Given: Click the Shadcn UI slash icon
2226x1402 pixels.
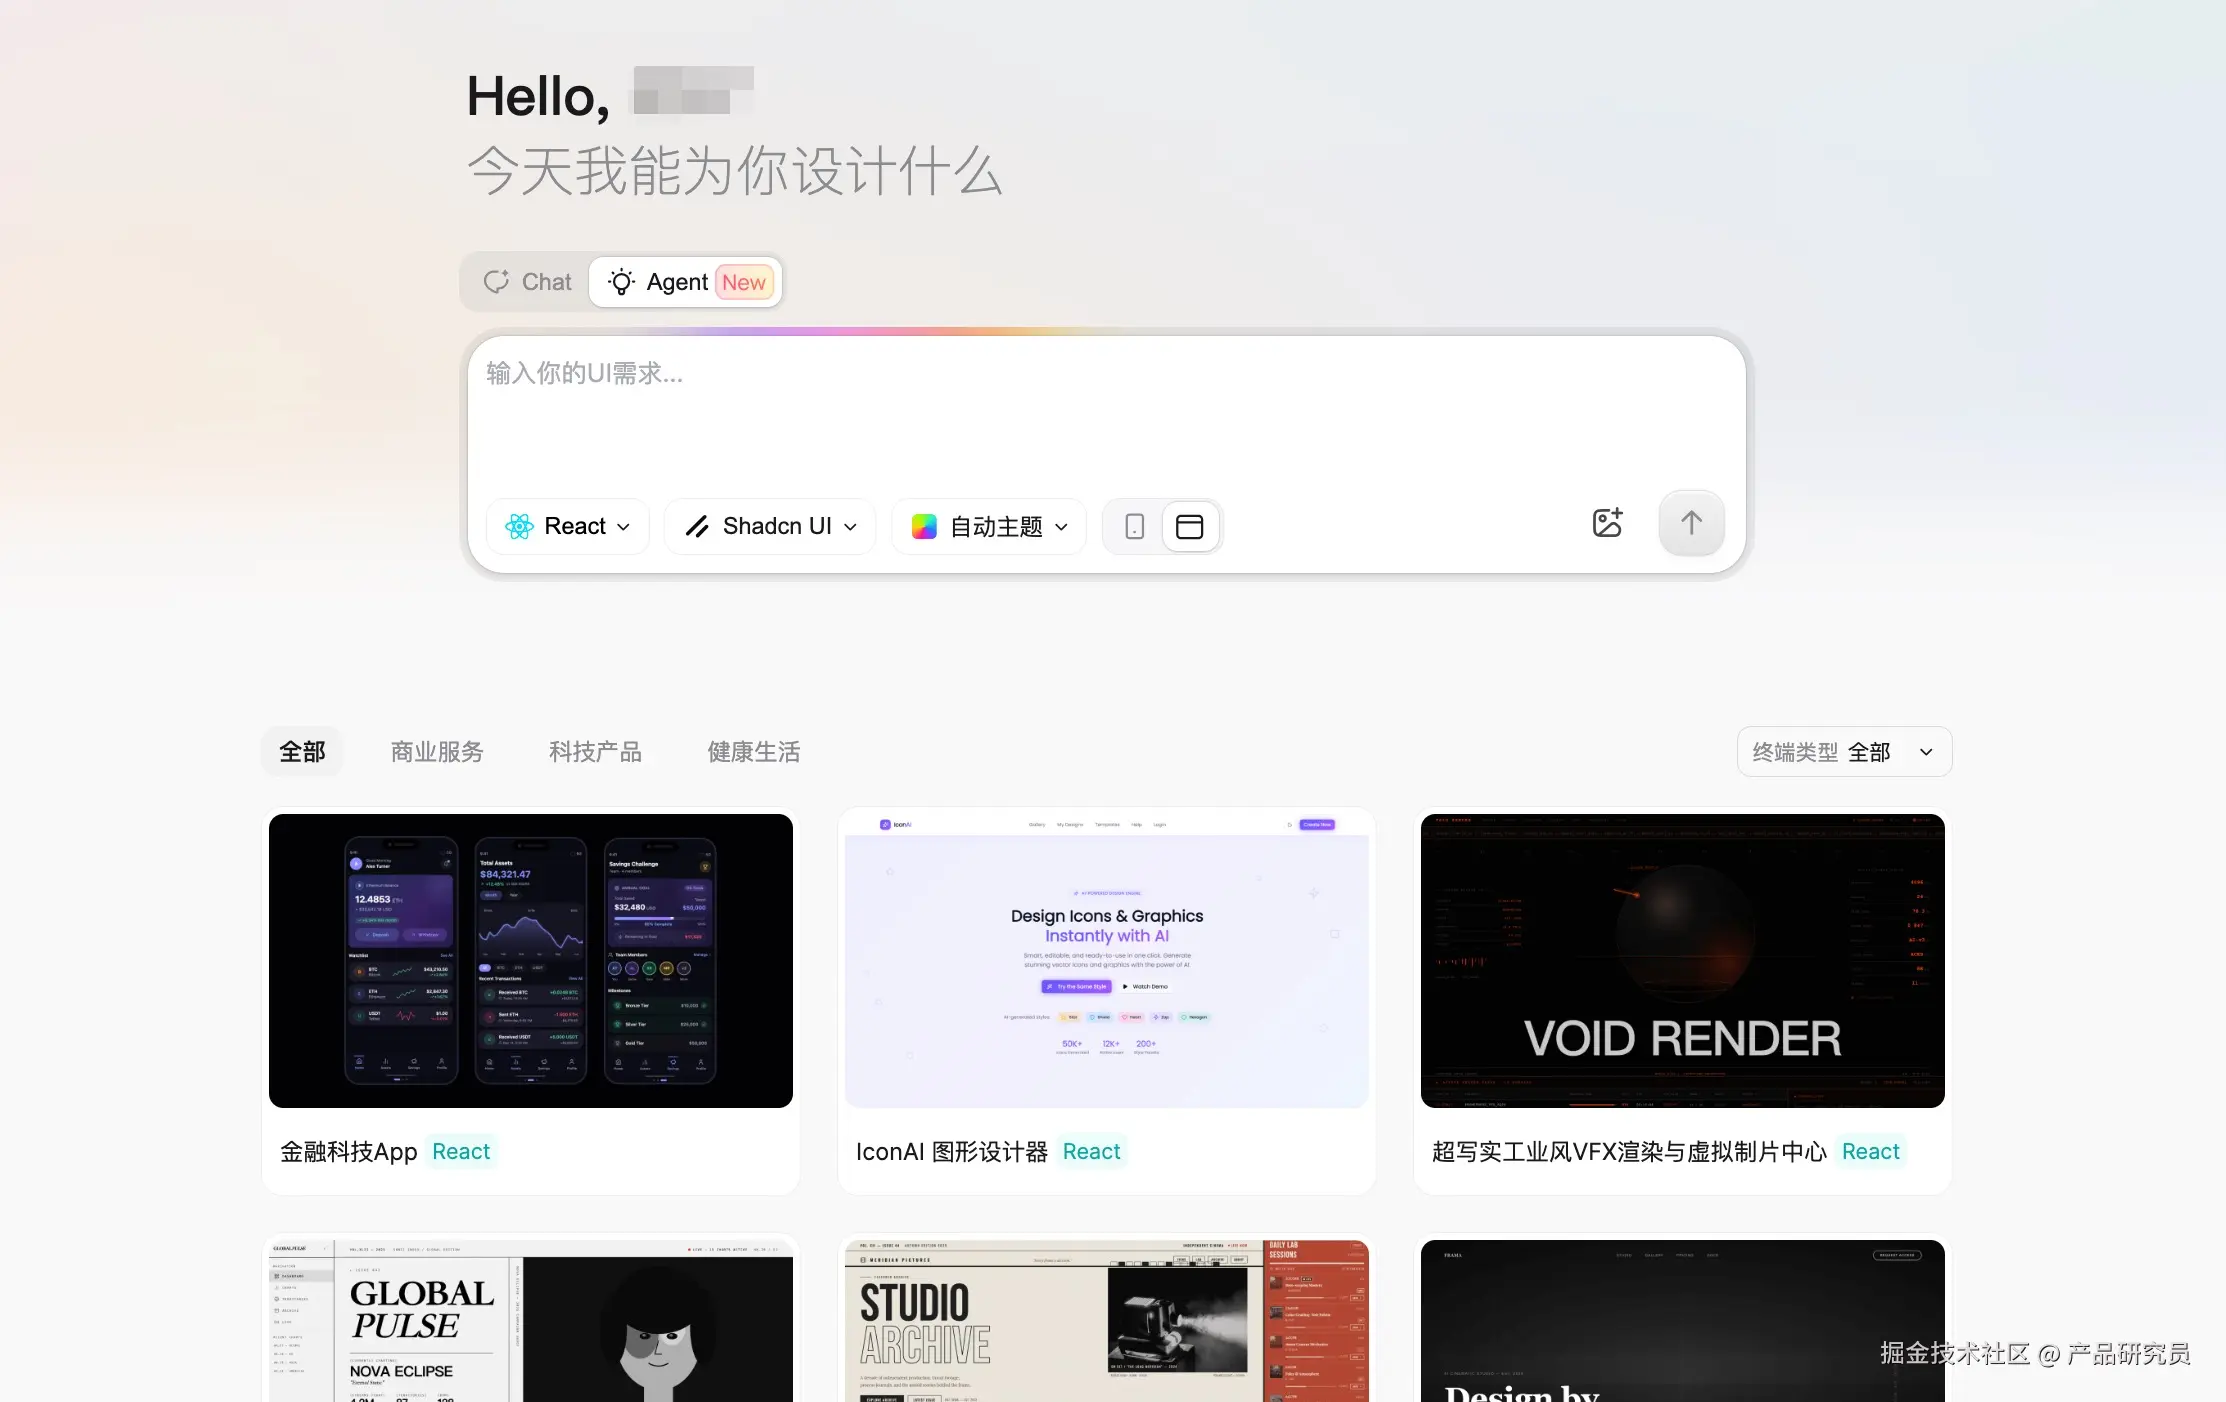Looking at the screenshot, I should [697, 527].
